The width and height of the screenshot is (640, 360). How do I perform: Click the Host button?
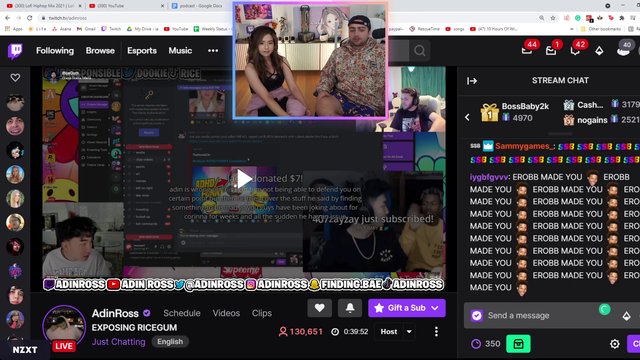point(389,332)
